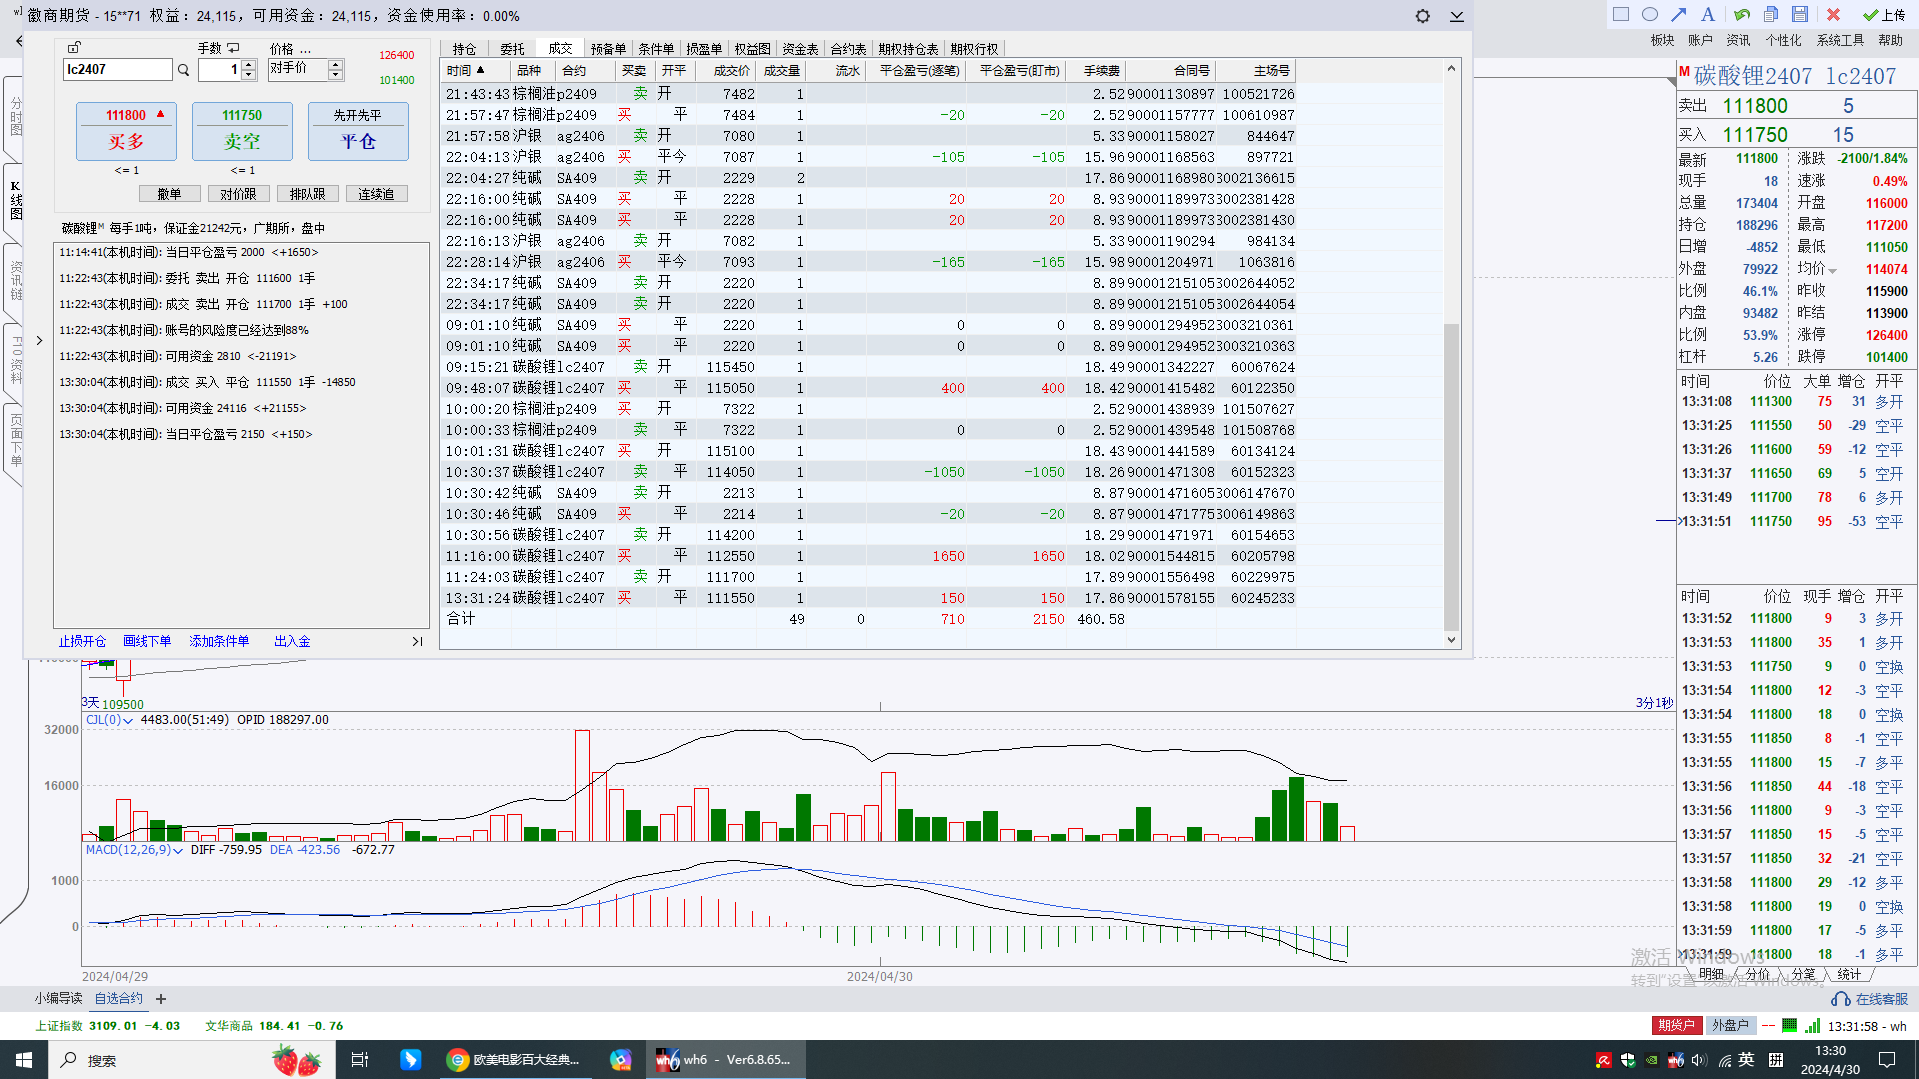Screen dimensions: 1919x1079
Task: Click the 撤单 cancel order button
Action: pos(169,194)
